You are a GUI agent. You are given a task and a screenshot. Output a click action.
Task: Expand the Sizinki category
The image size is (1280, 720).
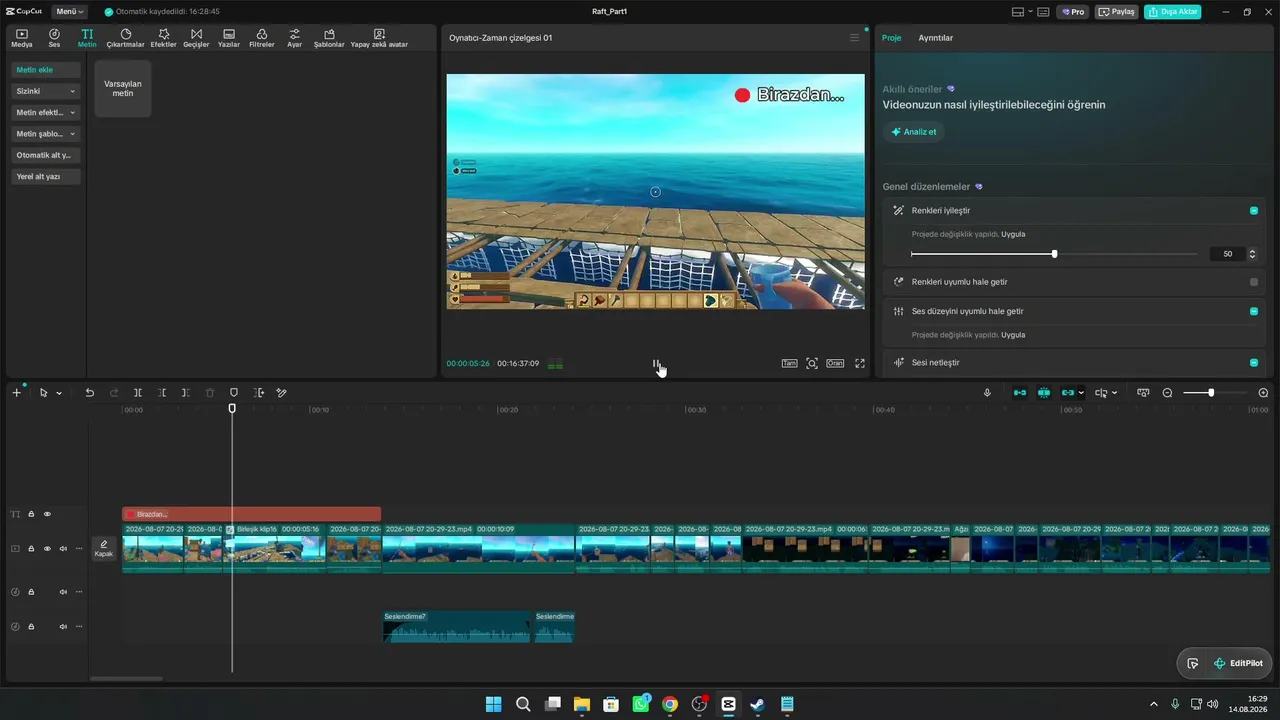click(46, 91)
